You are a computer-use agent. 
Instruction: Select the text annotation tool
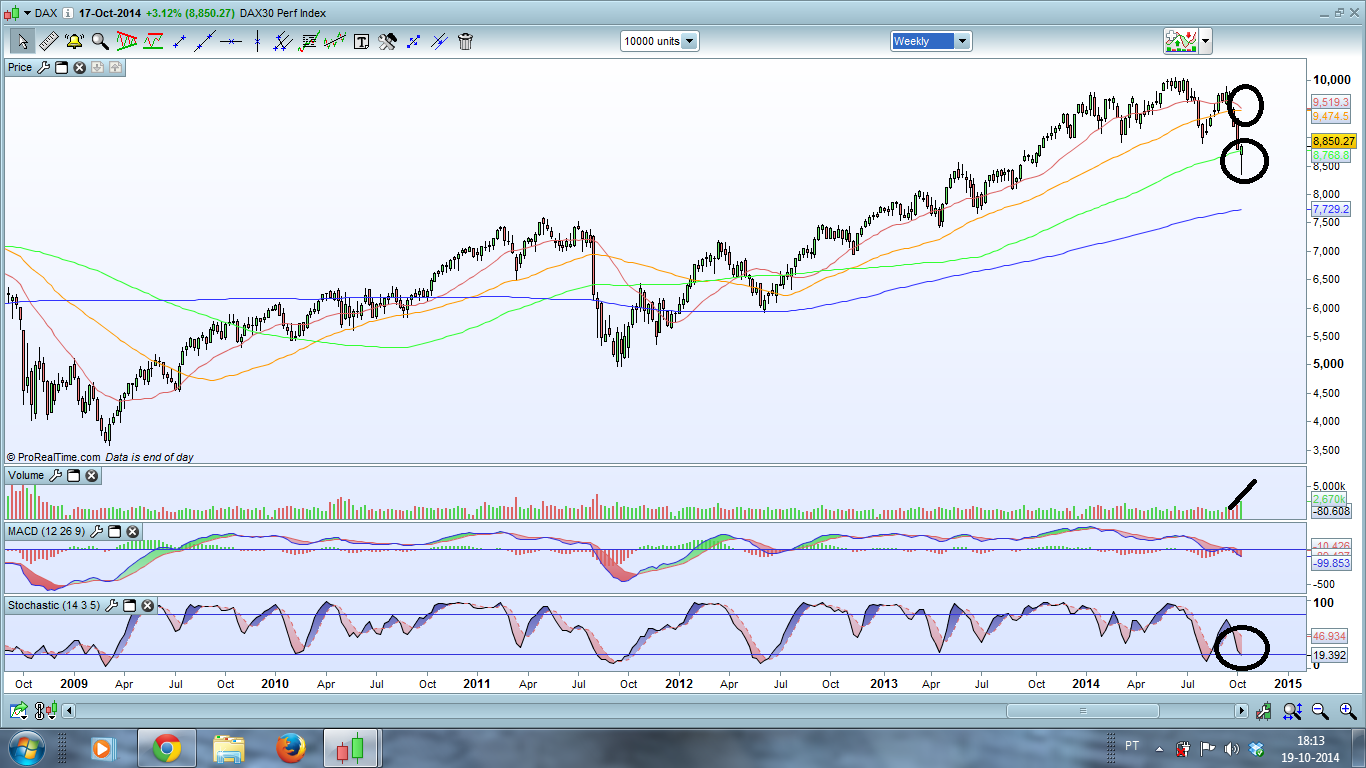pos(361,41)
